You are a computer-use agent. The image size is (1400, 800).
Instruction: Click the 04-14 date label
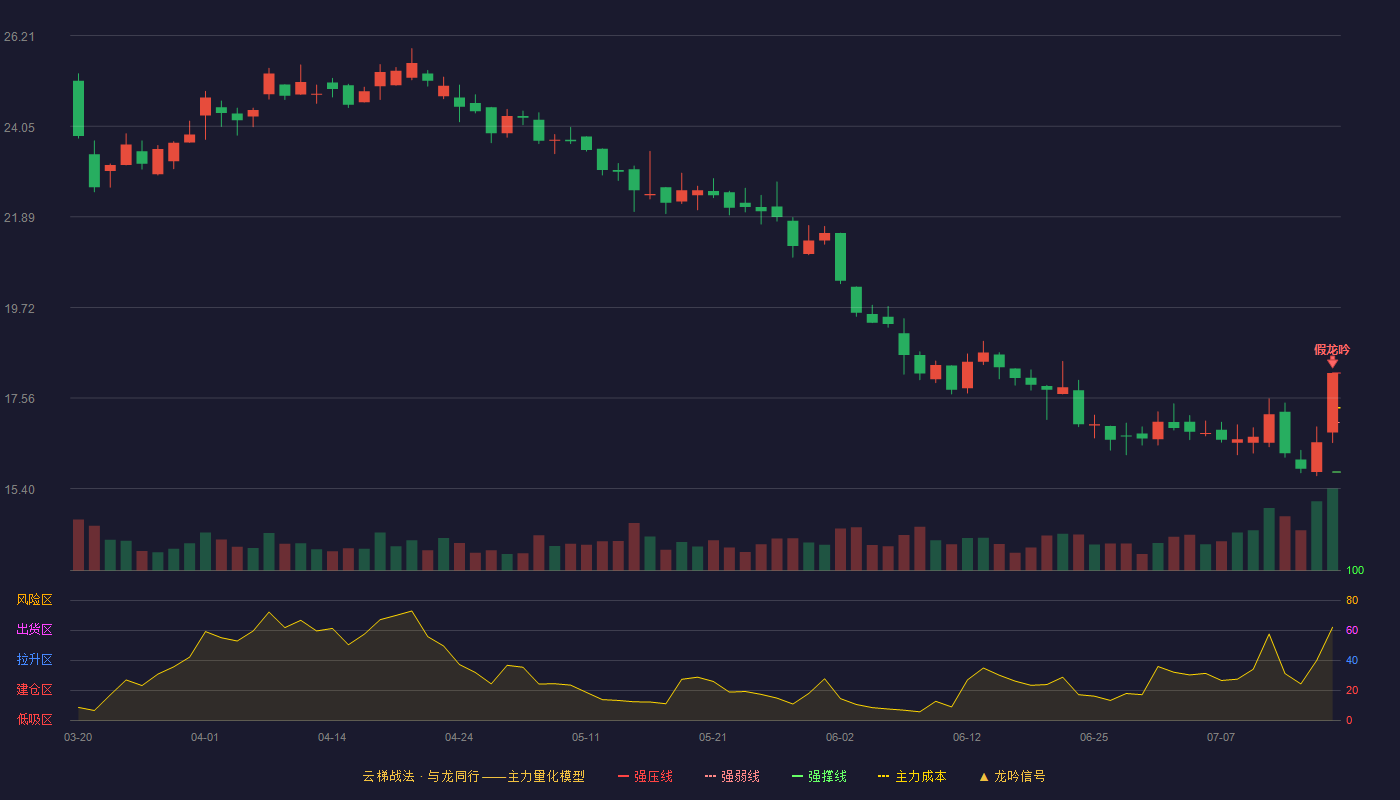(332, 737)
